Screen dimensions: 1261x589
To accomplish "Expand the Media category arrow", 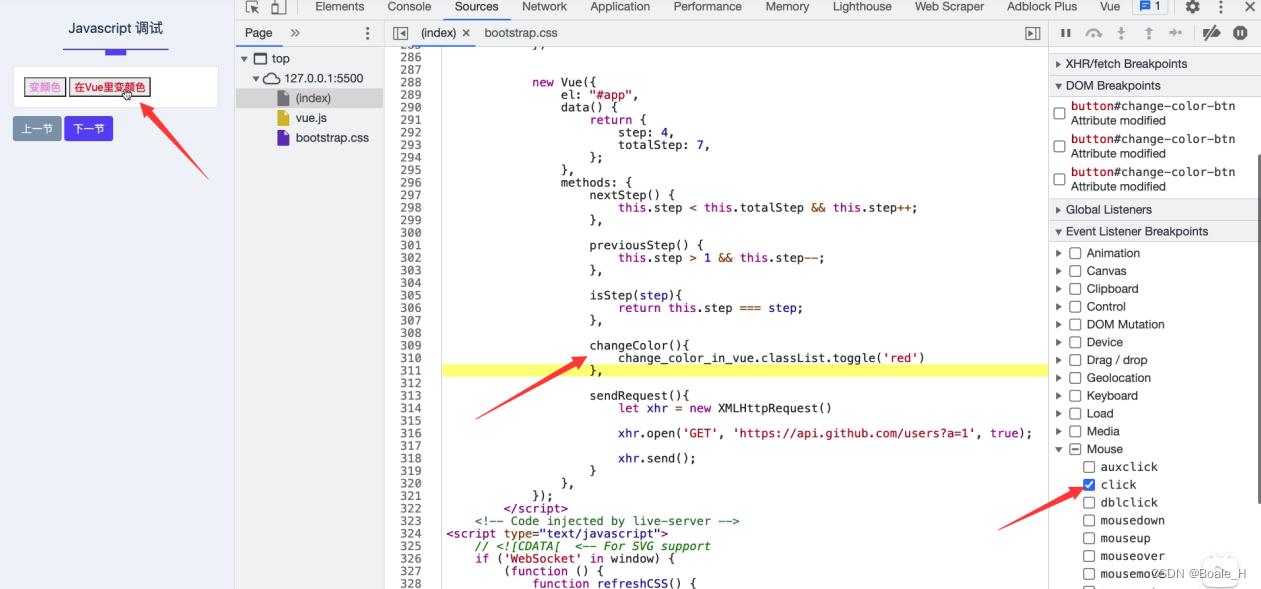I will pos(1059,431).
